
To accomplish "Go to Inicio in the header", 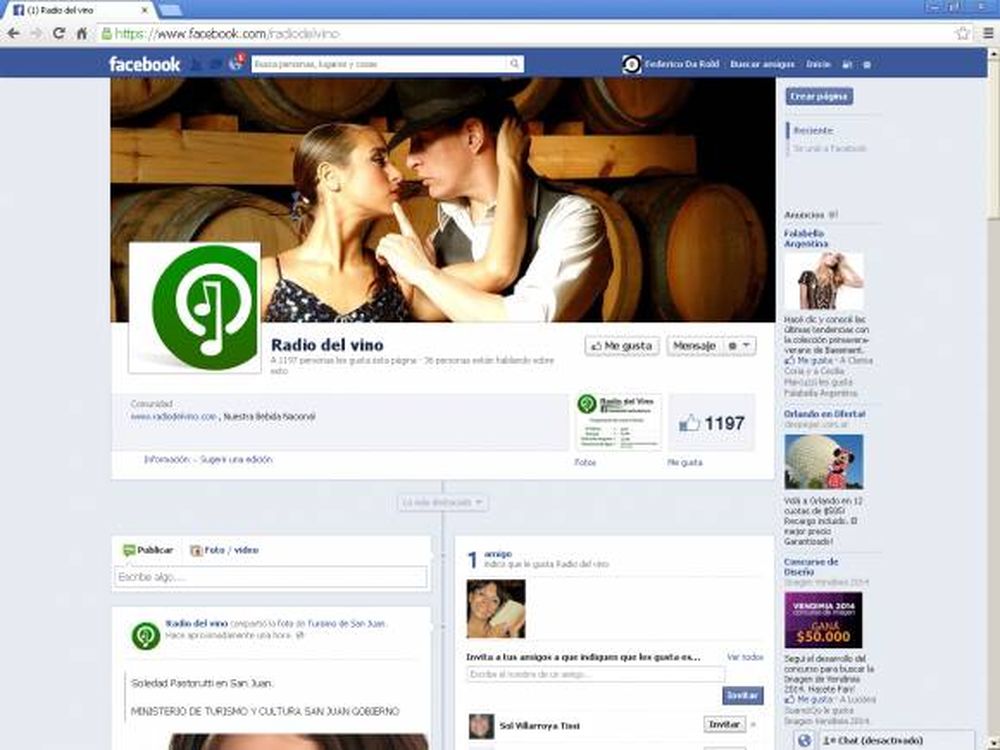I will 818,64.
